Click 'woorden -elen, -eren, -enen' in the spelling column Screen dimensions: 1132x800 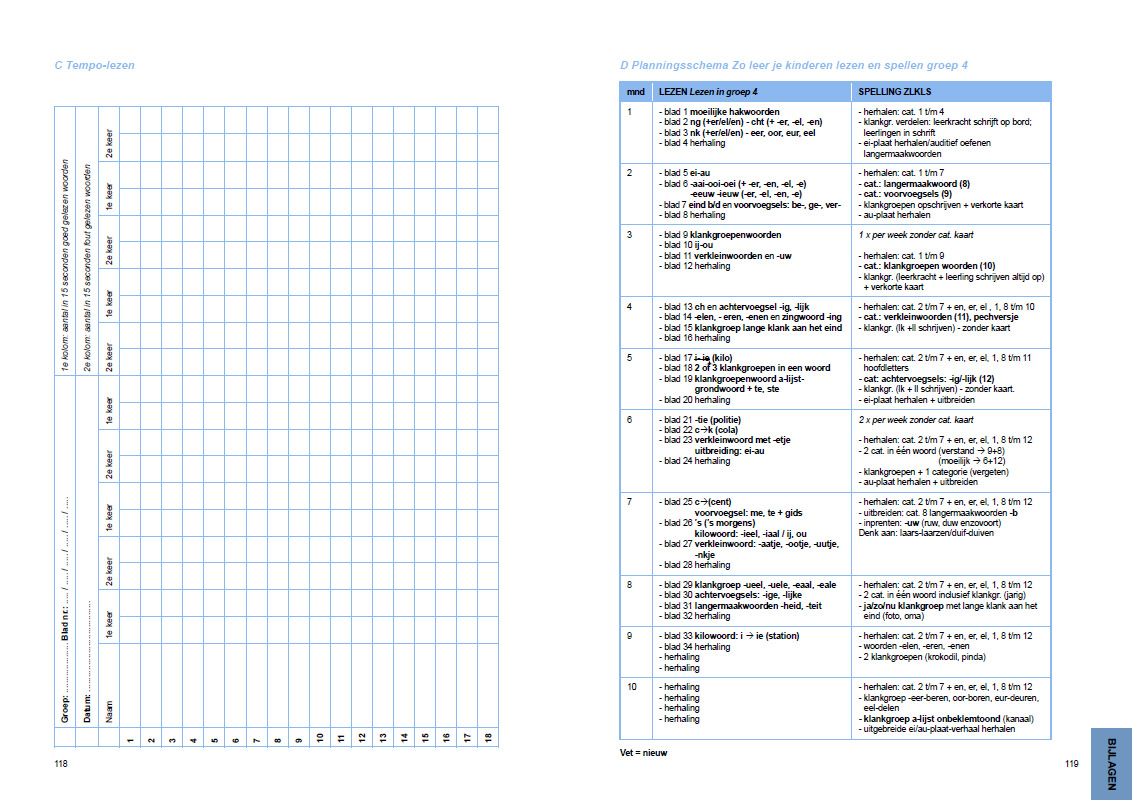(916, 646)
